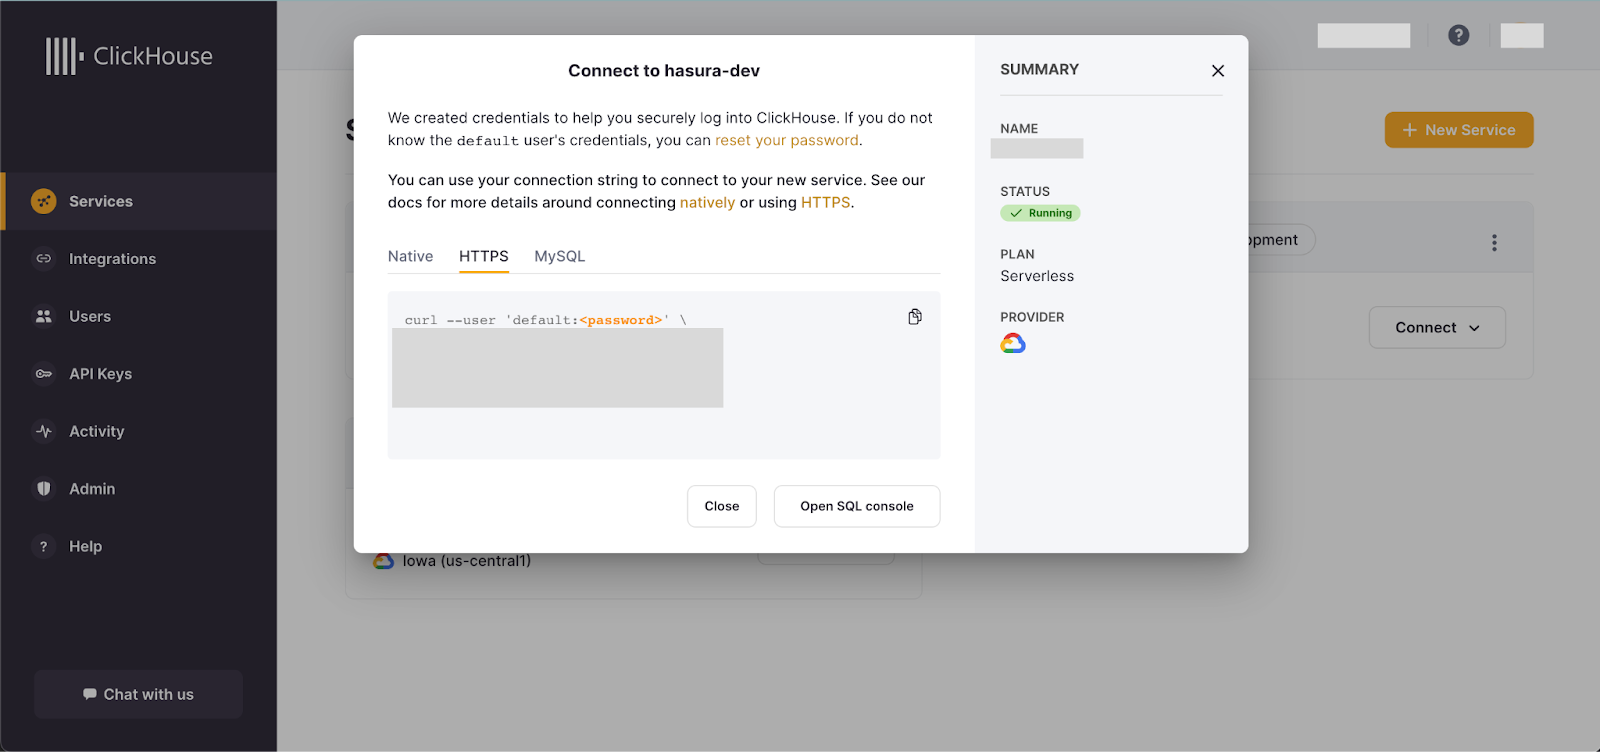Select the HTTPS tab
This screenshot has height=752, width=1600.
click(484, 256)
